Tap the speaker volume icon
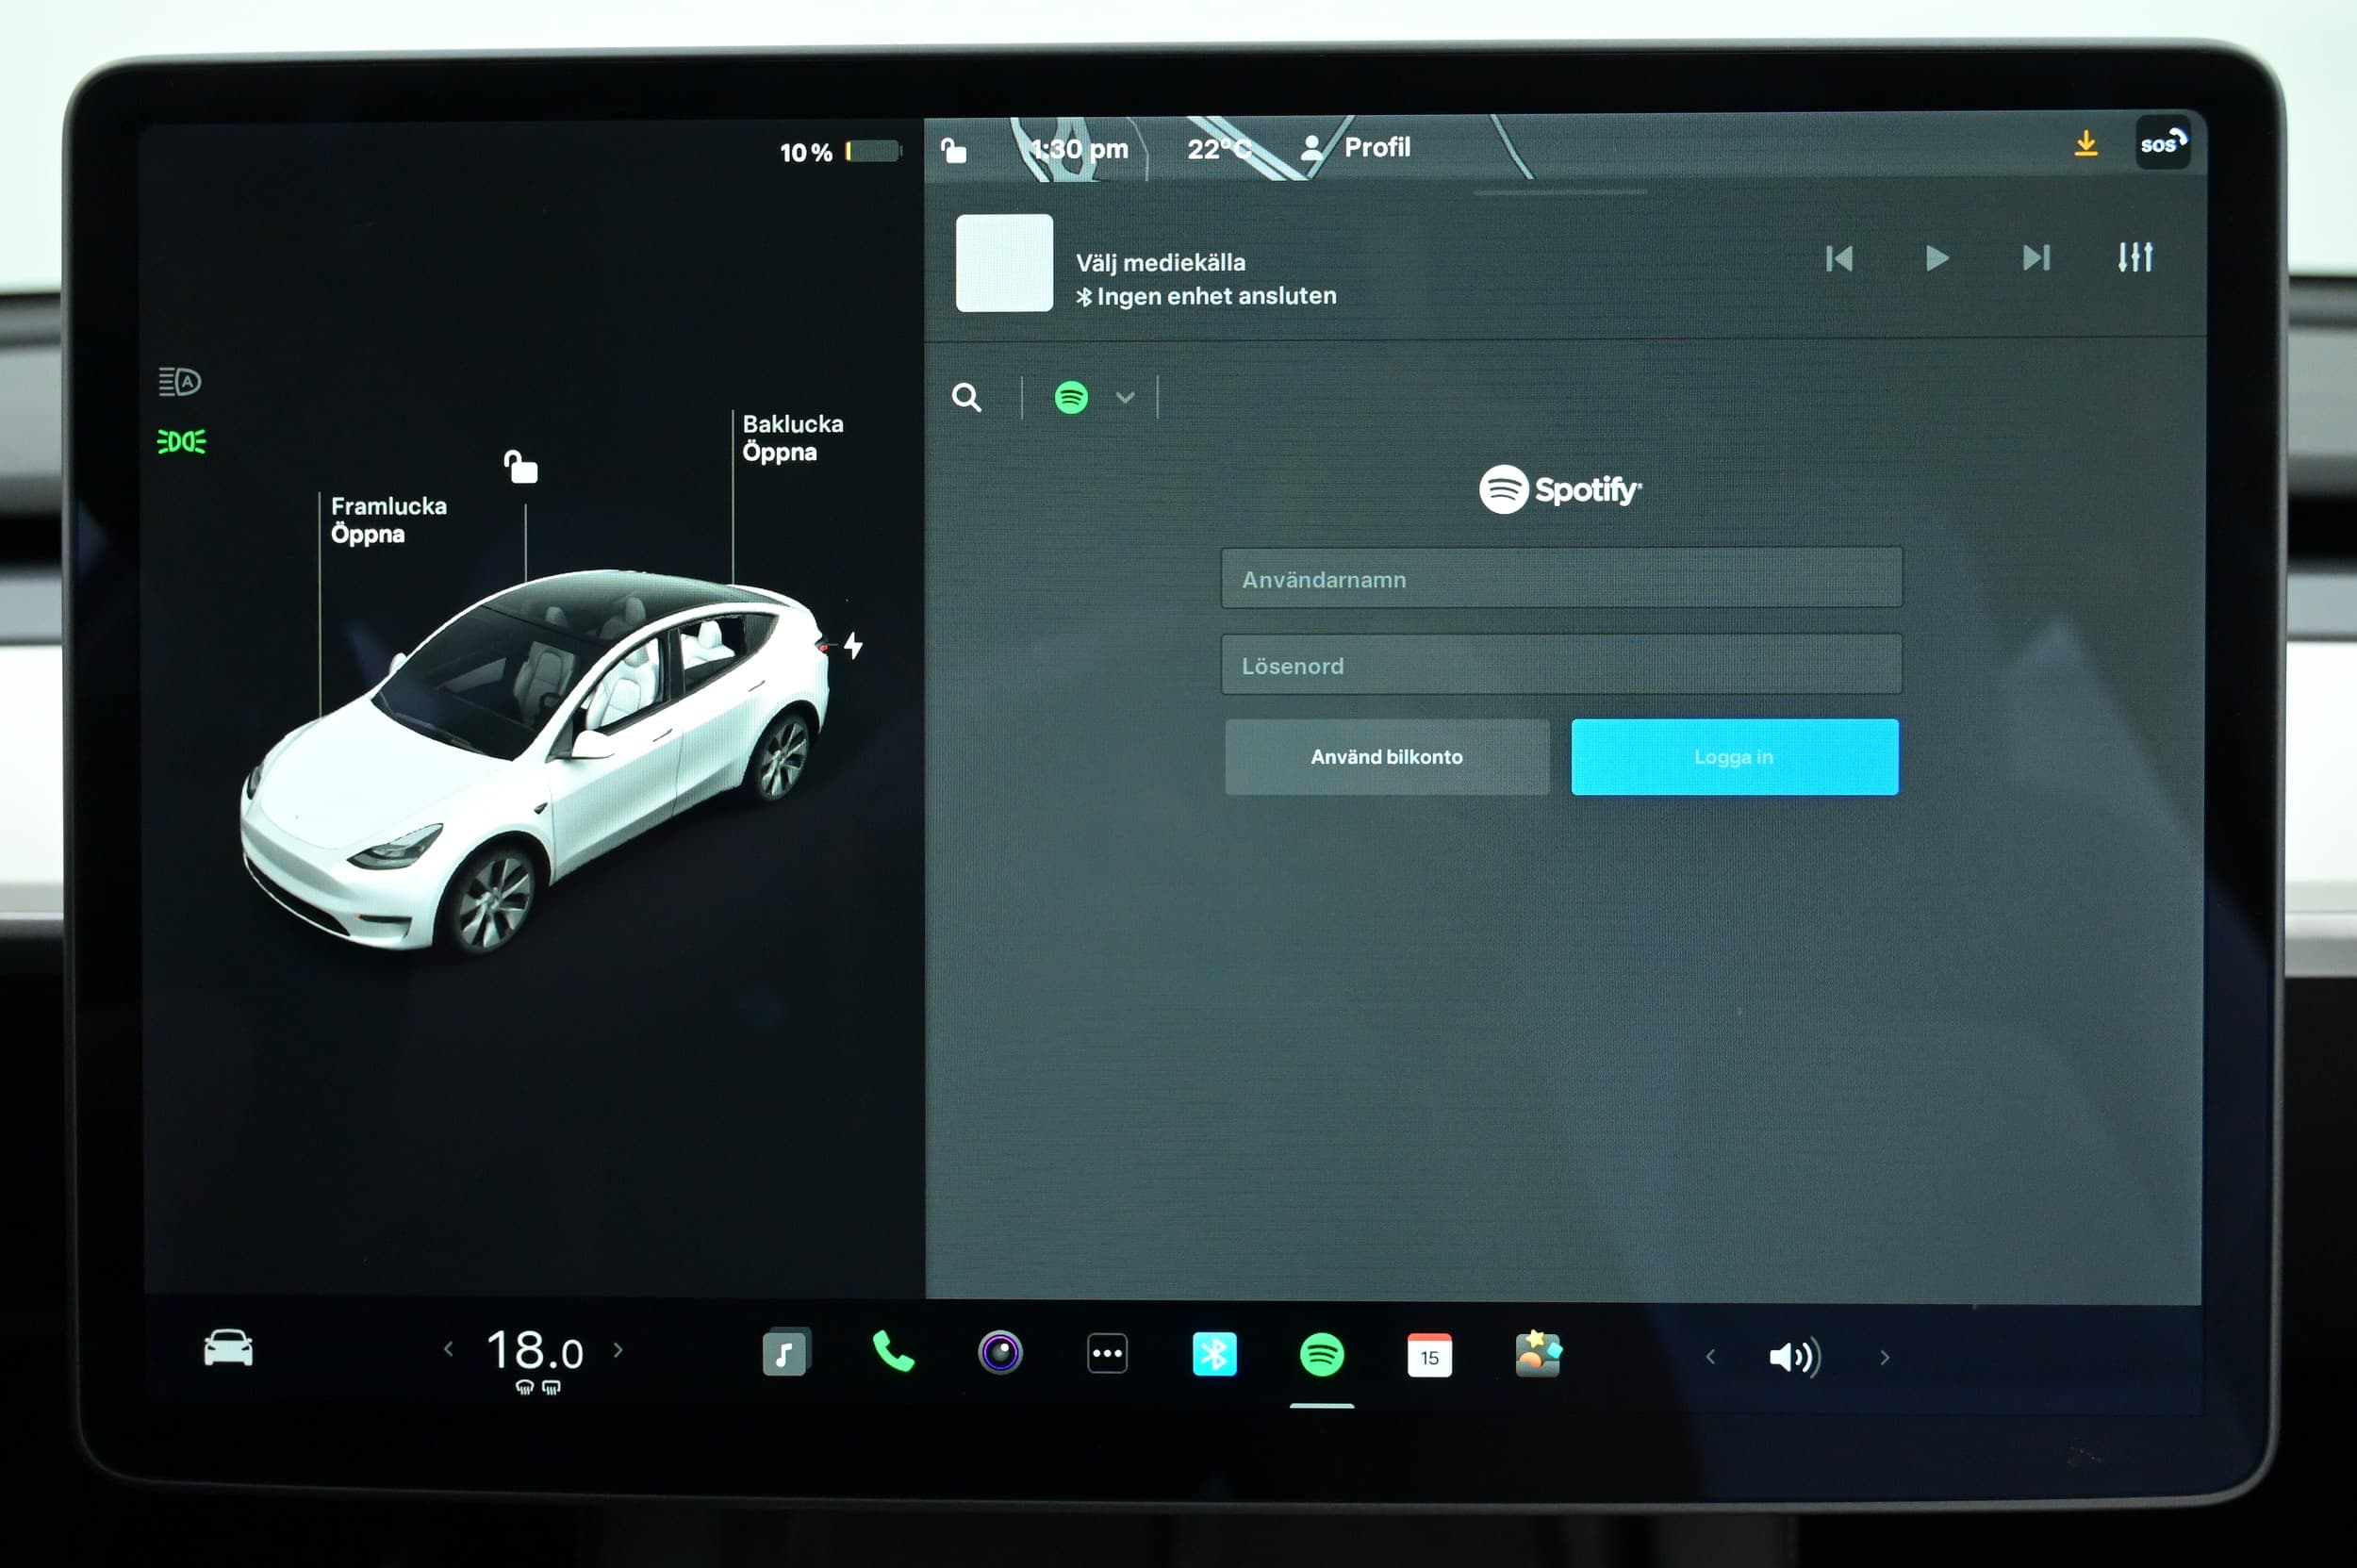Viewport: 2357px width, 1568px height. [1795, 1357]
